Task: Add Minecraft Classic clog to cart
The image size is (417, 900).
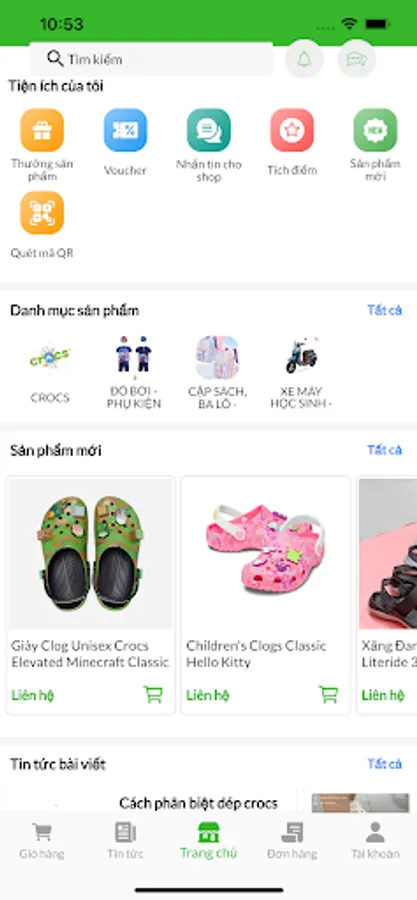Action: coord(153,695)
